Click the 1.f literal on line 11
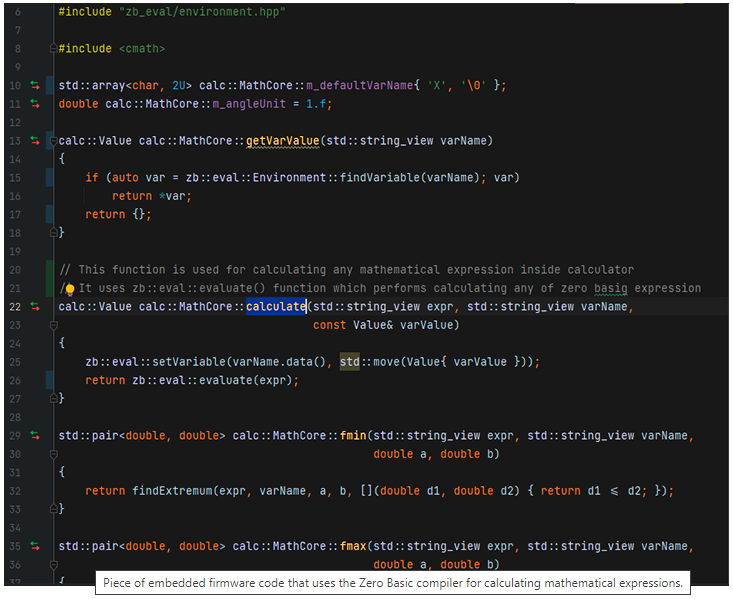The image size is (733, 599). (x=316, y=104)
